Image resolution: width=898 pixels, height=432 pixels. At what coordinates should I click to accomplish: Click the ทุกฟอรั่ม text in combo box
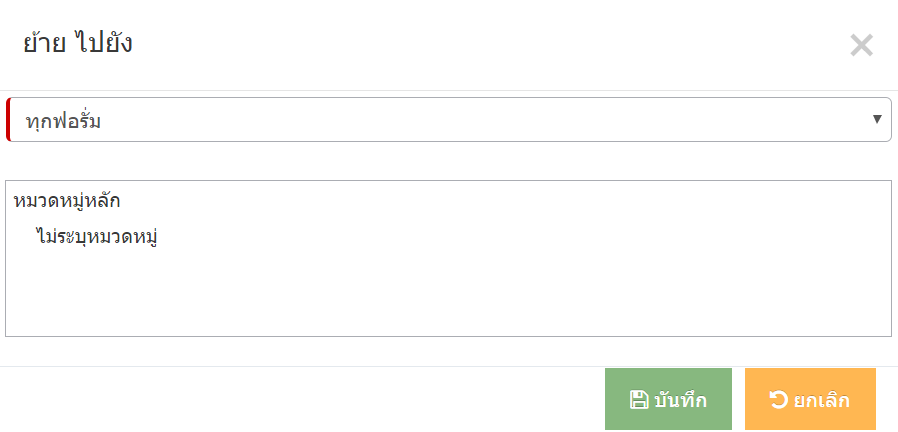point(63,121)
